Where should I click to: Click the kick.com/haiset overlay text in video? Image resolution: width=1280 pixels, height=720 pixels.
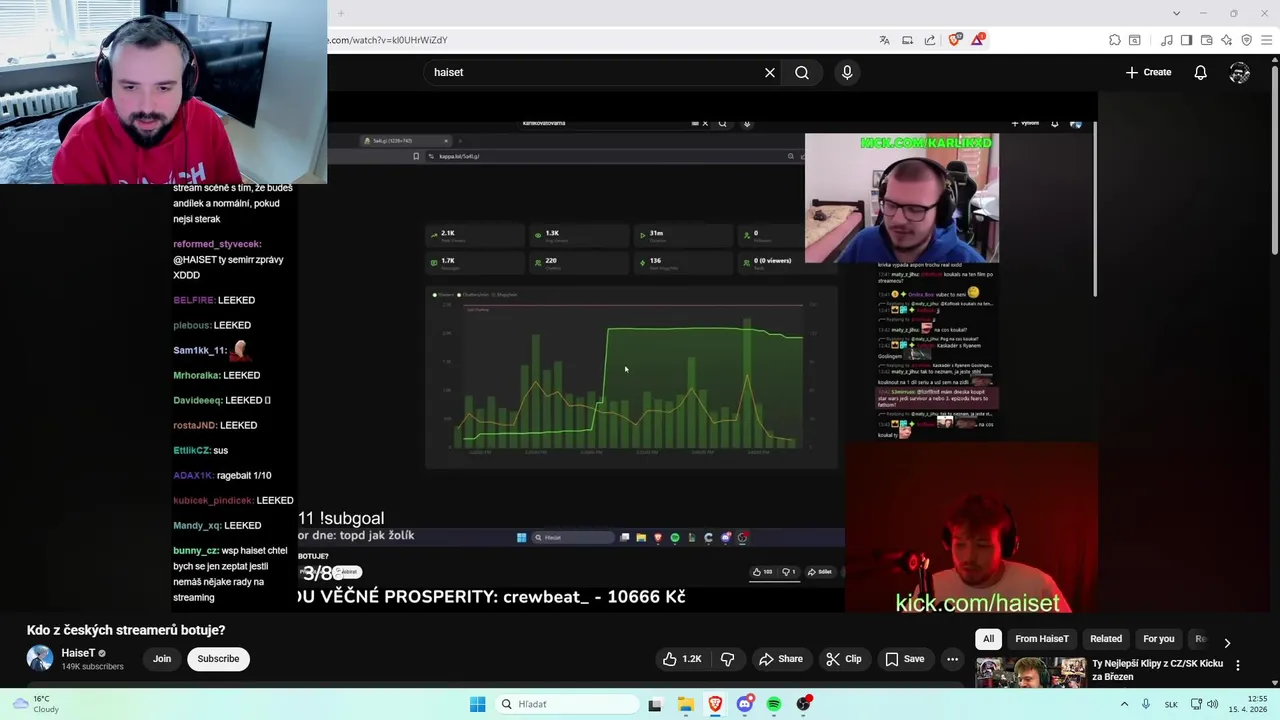(977, 603)
